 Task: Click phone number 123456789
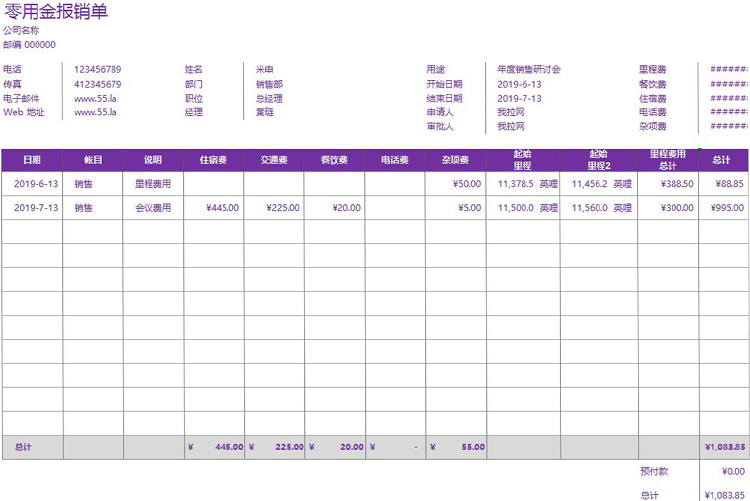click(x=98, y=69)
